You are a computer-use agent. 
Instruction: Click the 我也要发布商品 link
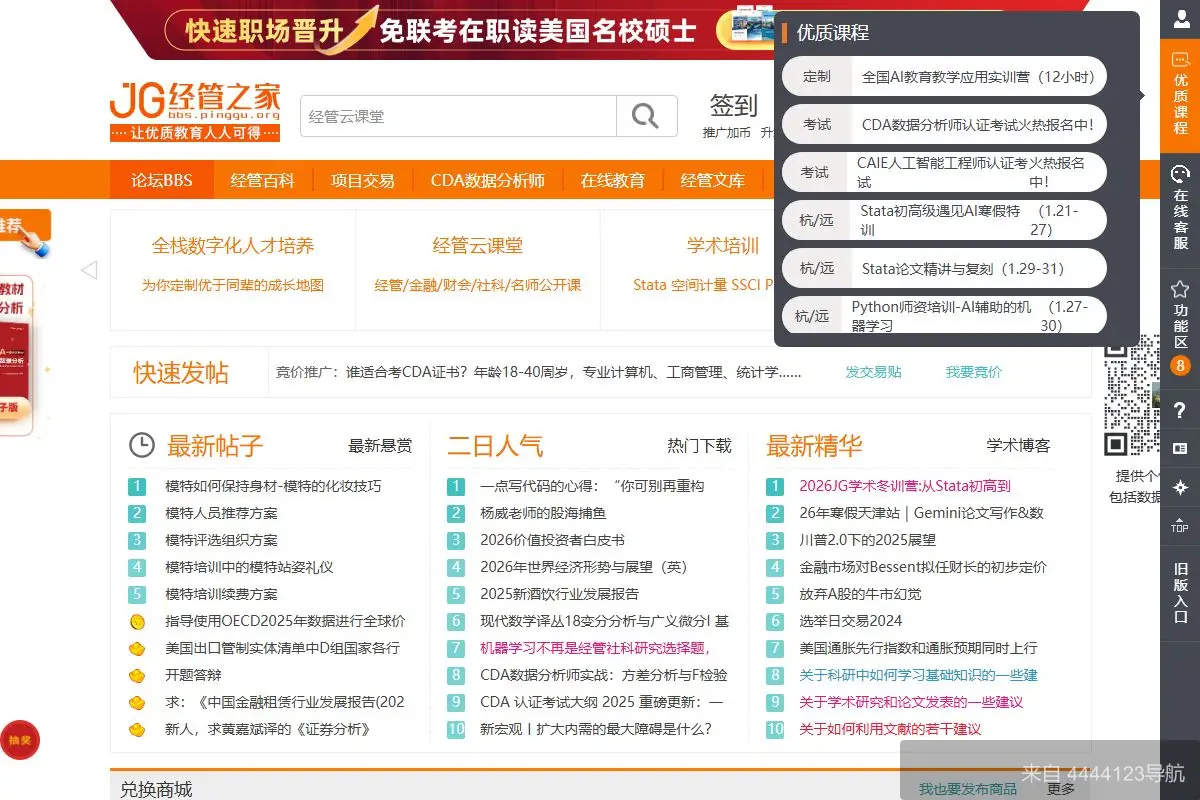pos(968,789)
